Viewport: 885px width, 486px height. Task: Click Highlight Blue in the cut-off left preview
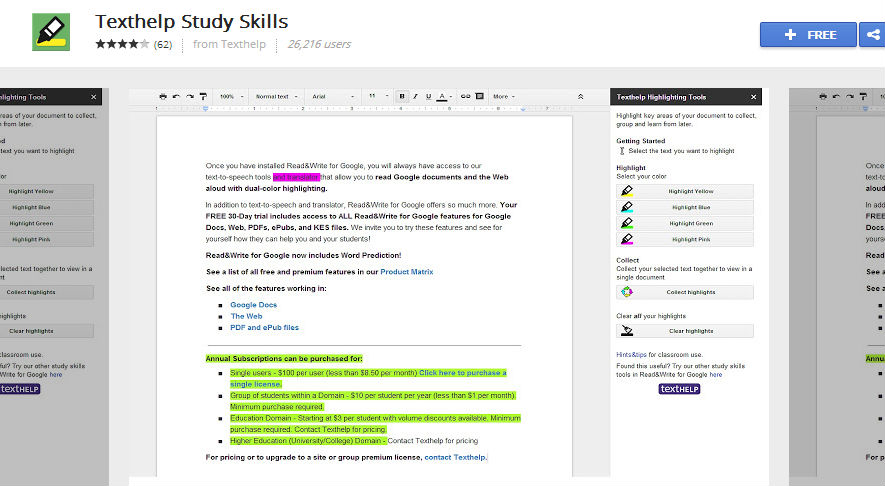pos(46,207)
